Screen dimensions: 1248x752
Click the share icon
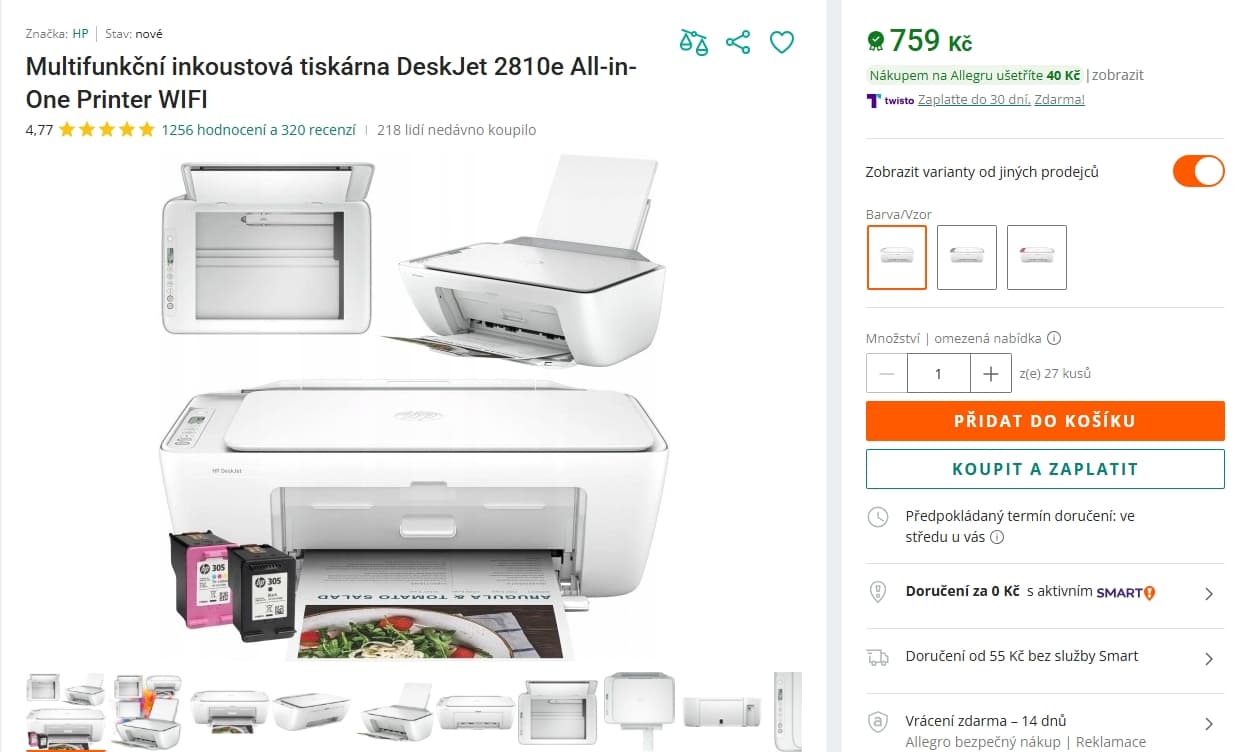coord(738,42)
